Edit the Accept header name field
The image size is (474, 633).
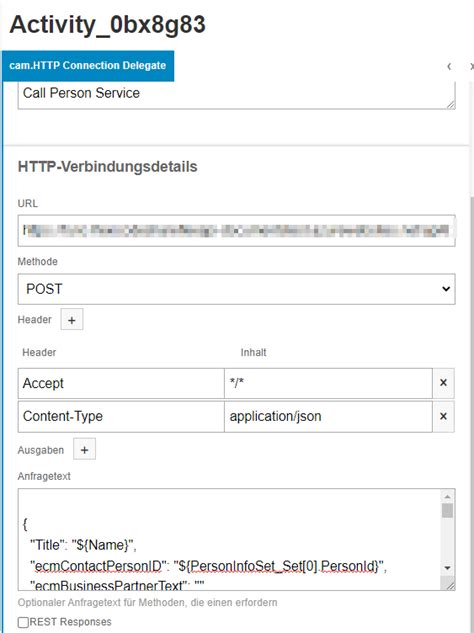(121, 383)
